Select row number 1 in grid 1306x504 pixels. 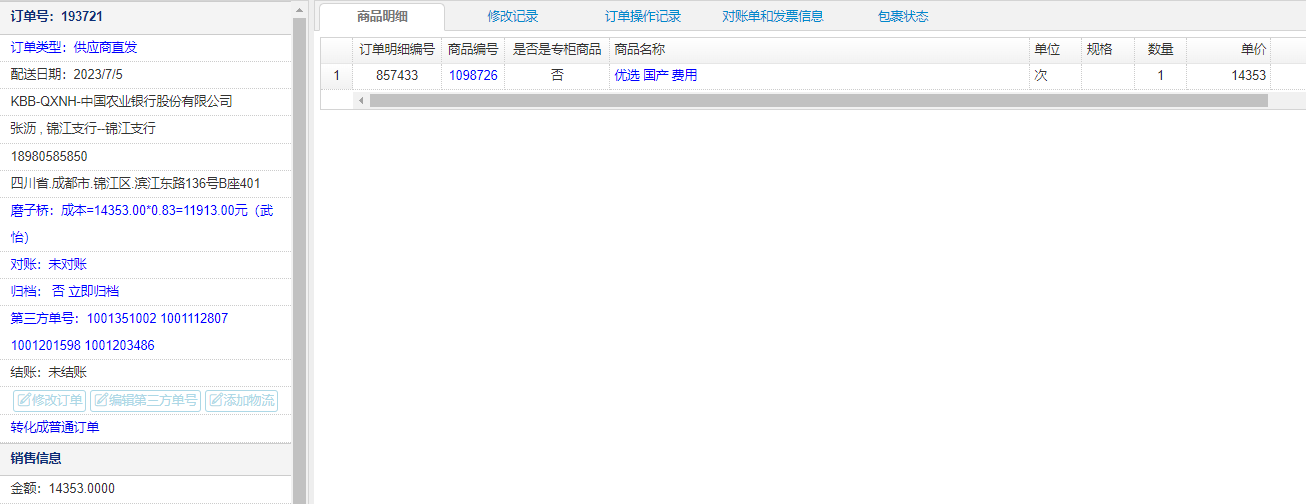point(337,75)
